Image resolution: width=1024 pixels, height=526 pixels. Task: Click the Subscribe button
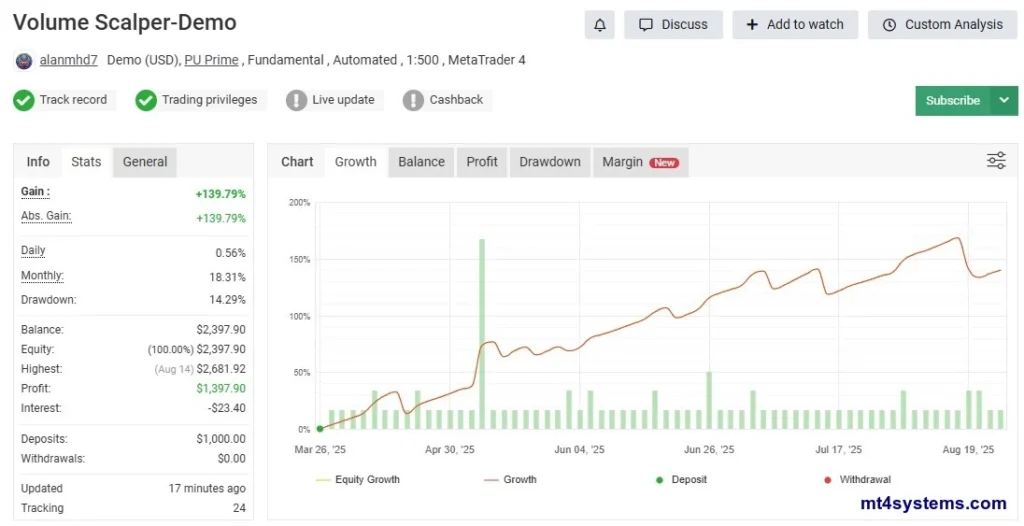point(953,101)
